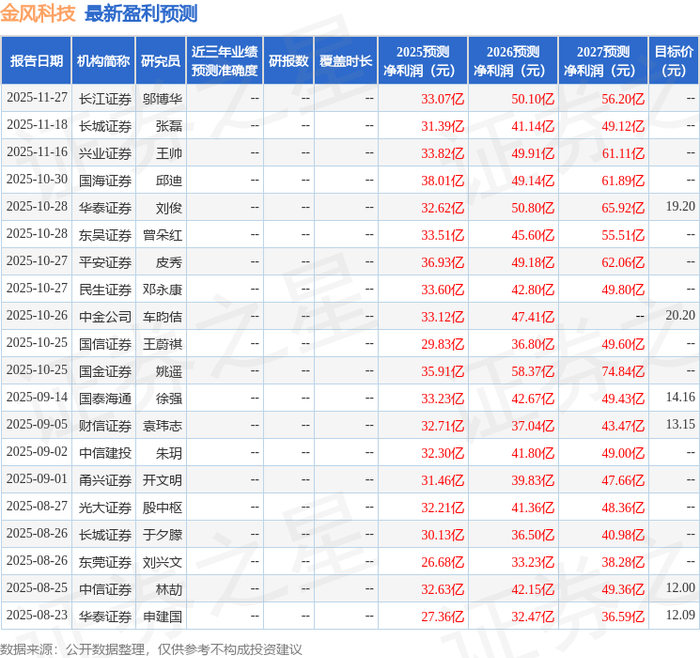This screenshot has height=658, width=700.
Task: Click analyst name 邓永康
Action: point(162,289)
